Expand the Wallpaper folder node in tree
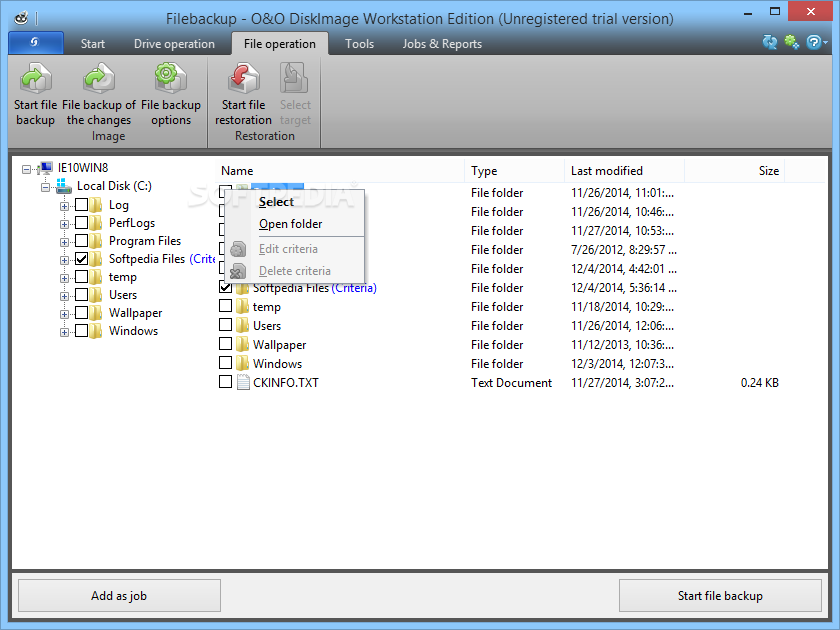840x630 pixels. (x=64, y=314)
